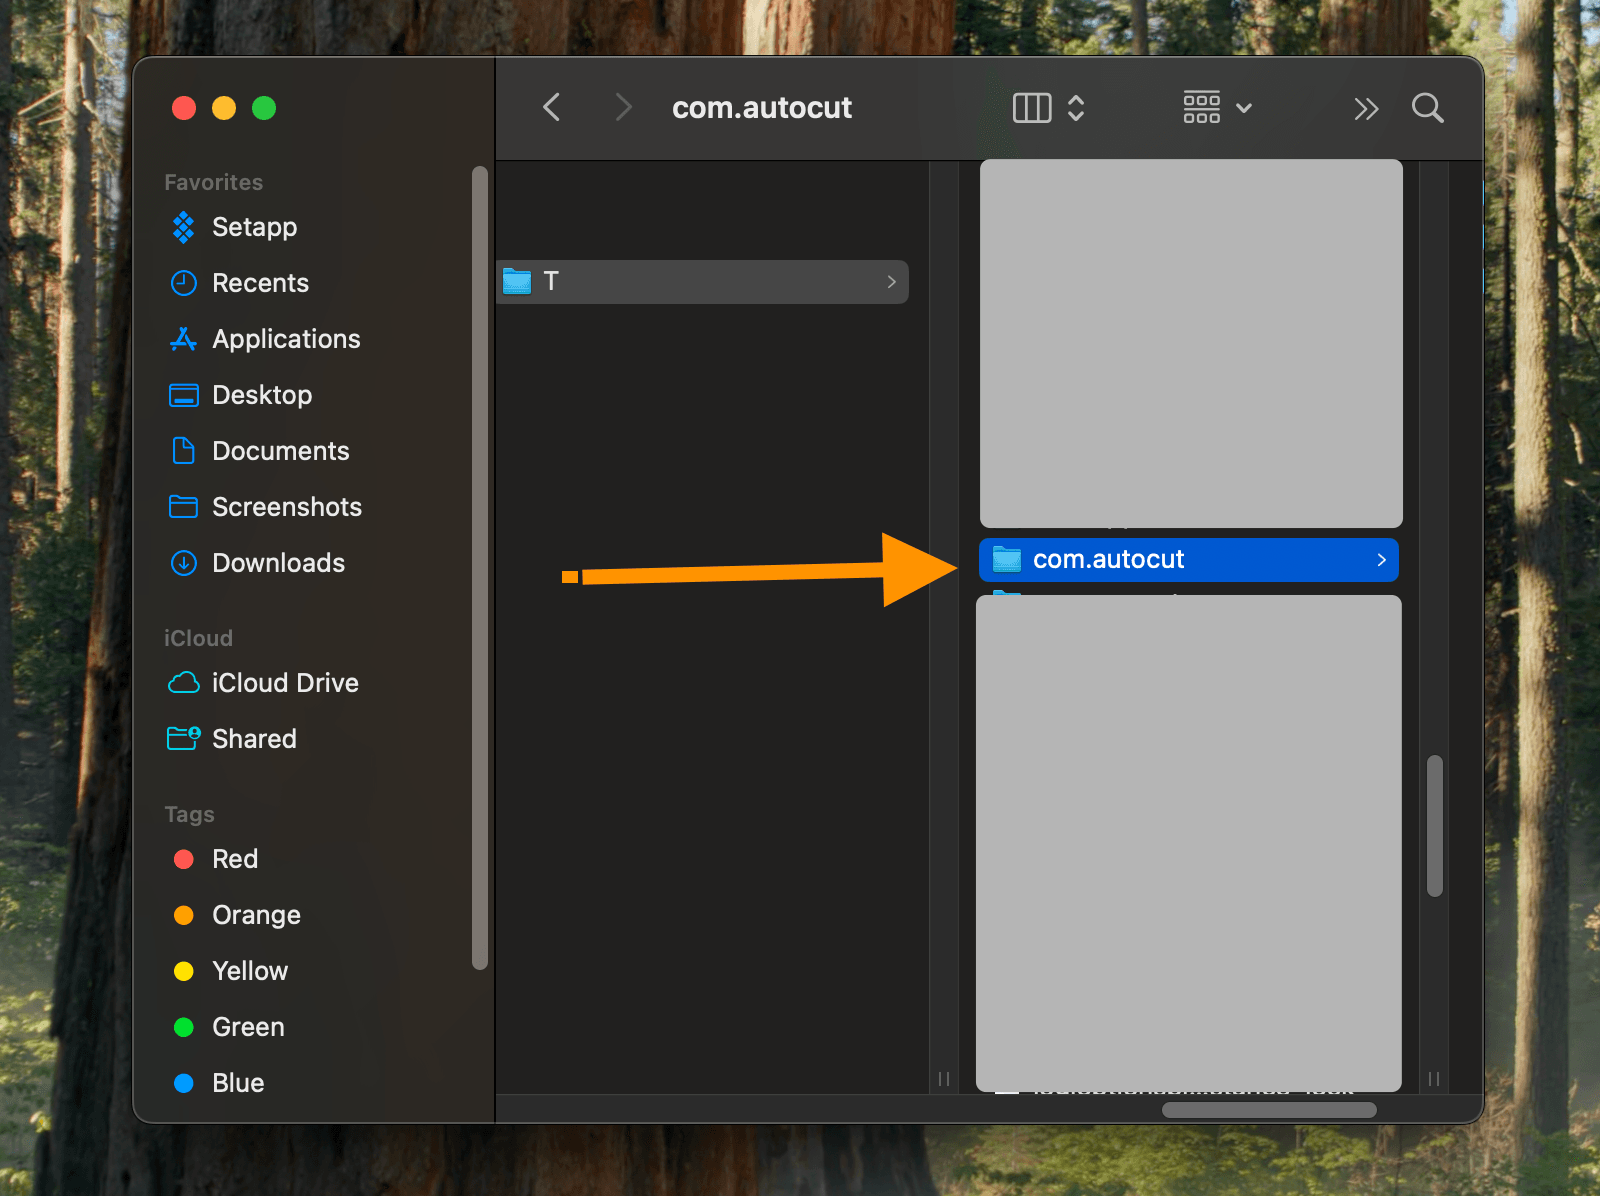The height and width of the screenshot is (1196, 1600).
Task: Select the T folder row
Action: point(702,282)
